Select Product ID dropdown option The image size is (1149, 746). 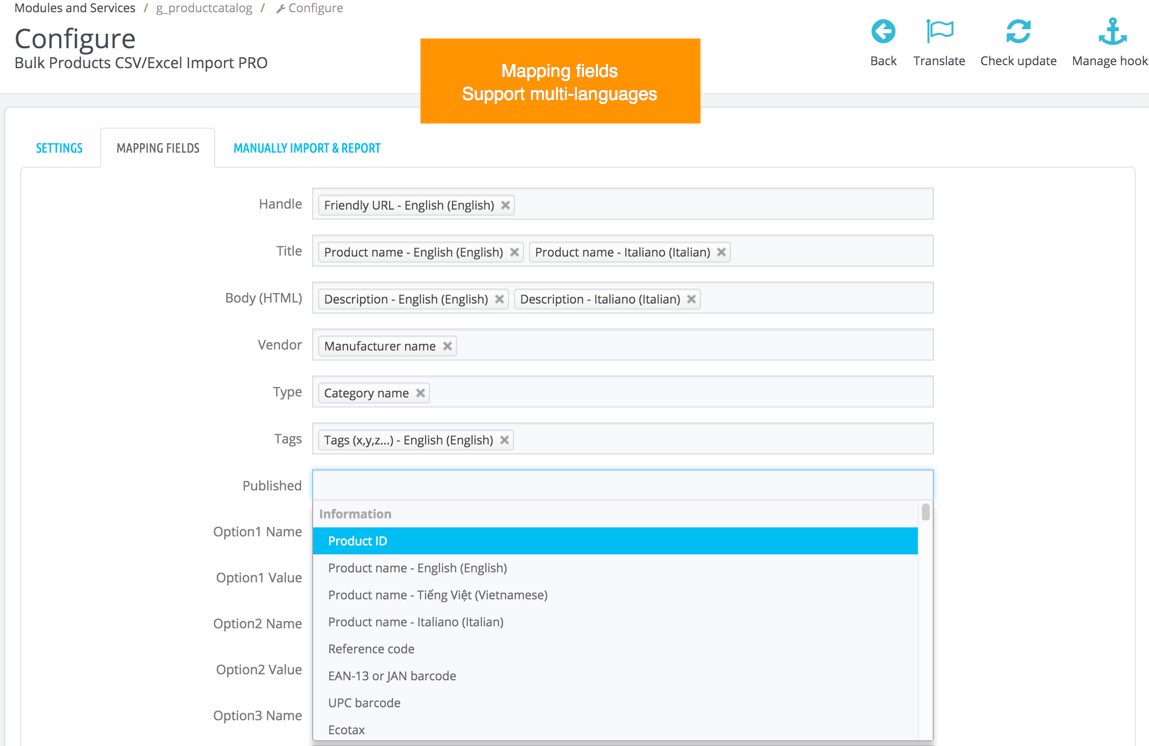pos(615,541)
